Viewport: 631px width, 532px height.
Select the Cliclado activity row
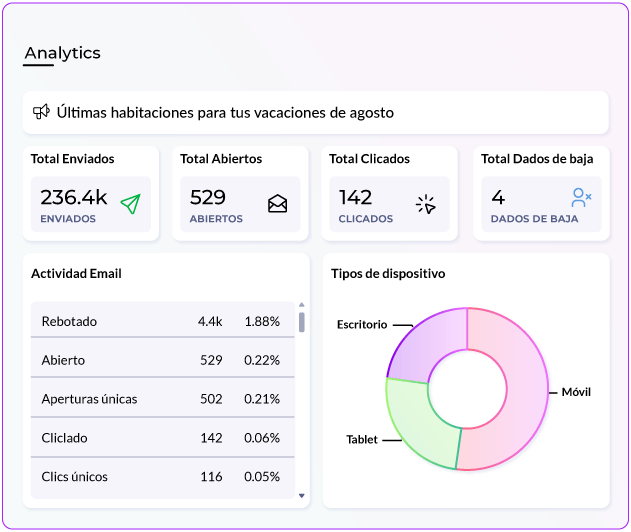coord(161,438)
